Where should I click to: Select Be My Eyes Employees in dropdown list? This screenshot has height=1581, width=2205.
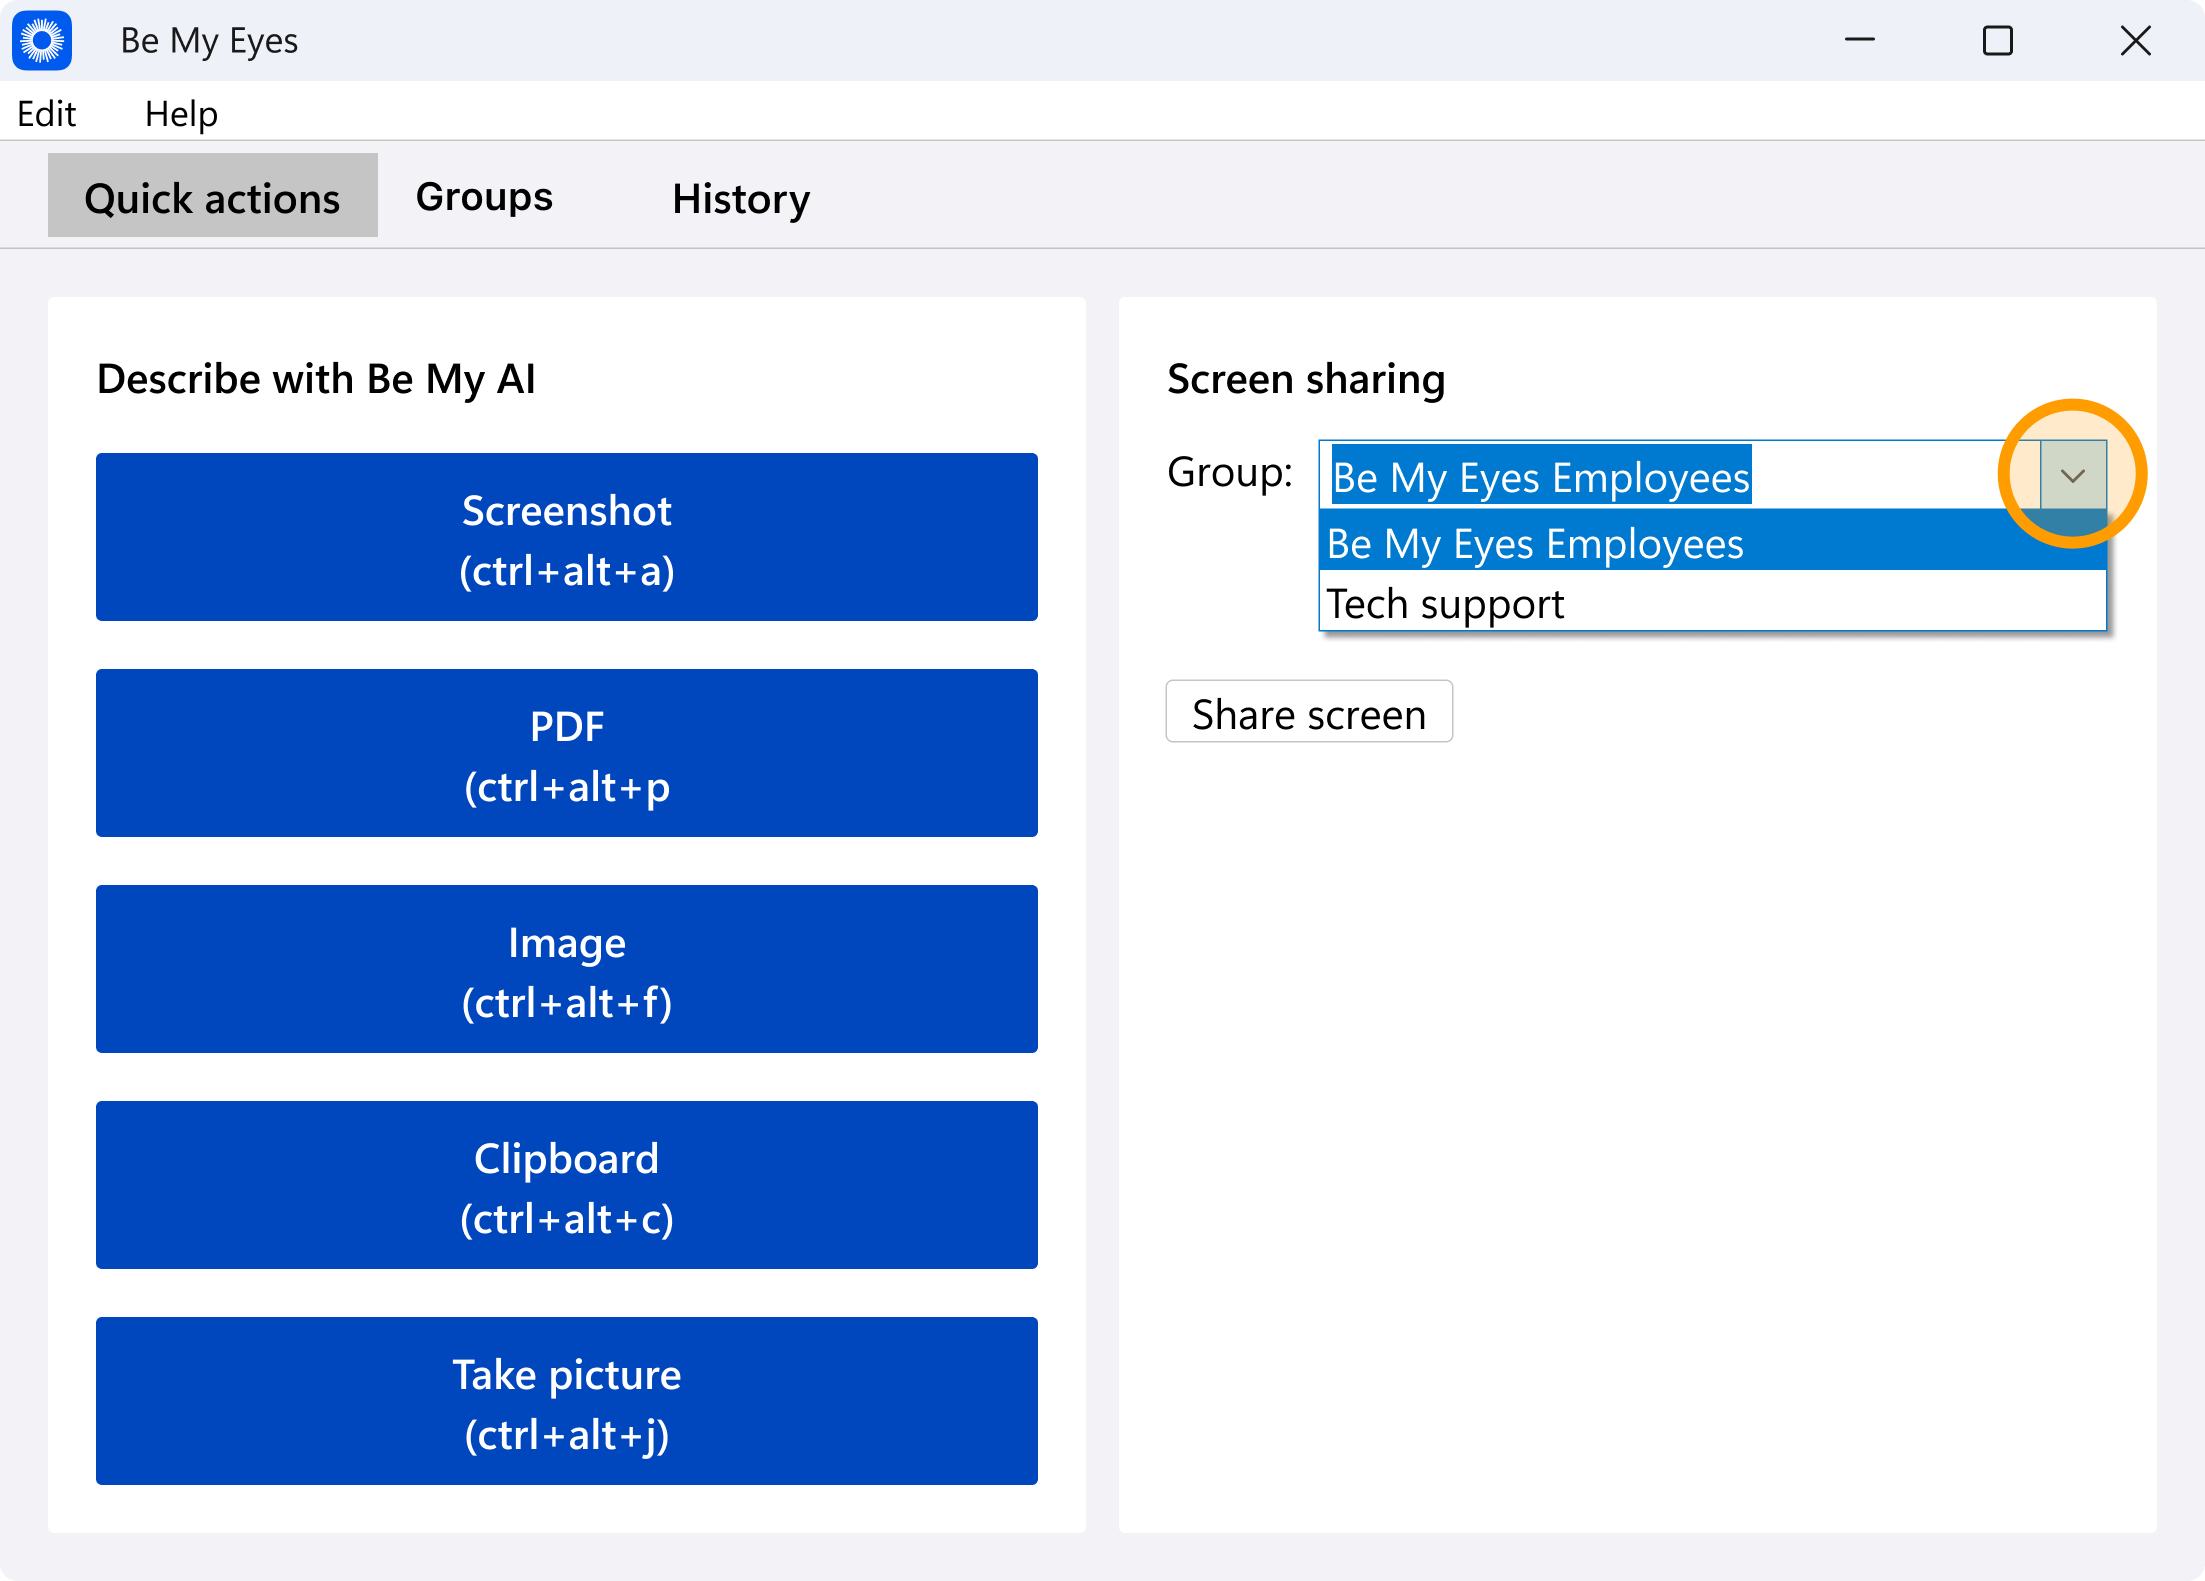click(1713, 543)
